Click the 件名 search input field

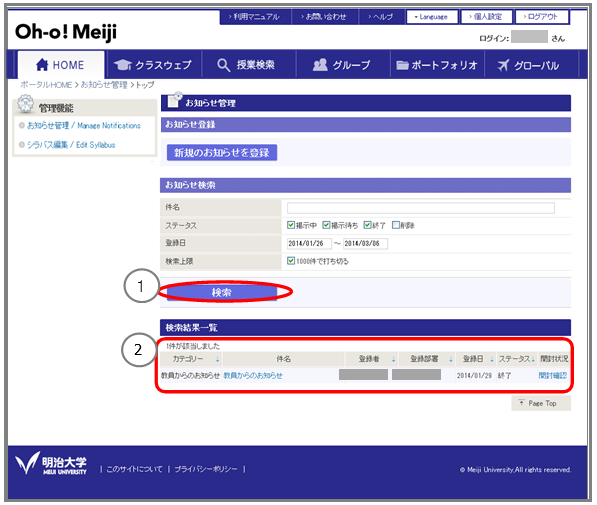point(420,208)
